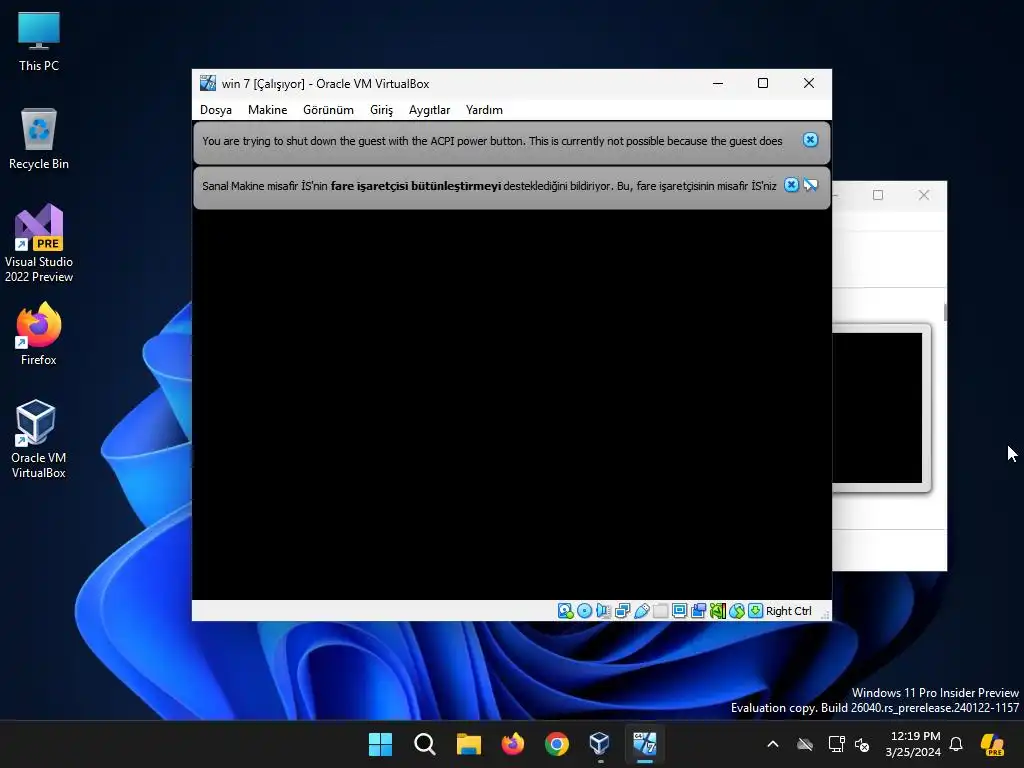Open the Dosya menu
This screenshot has height=768, width=1024.
click(216, 110)
